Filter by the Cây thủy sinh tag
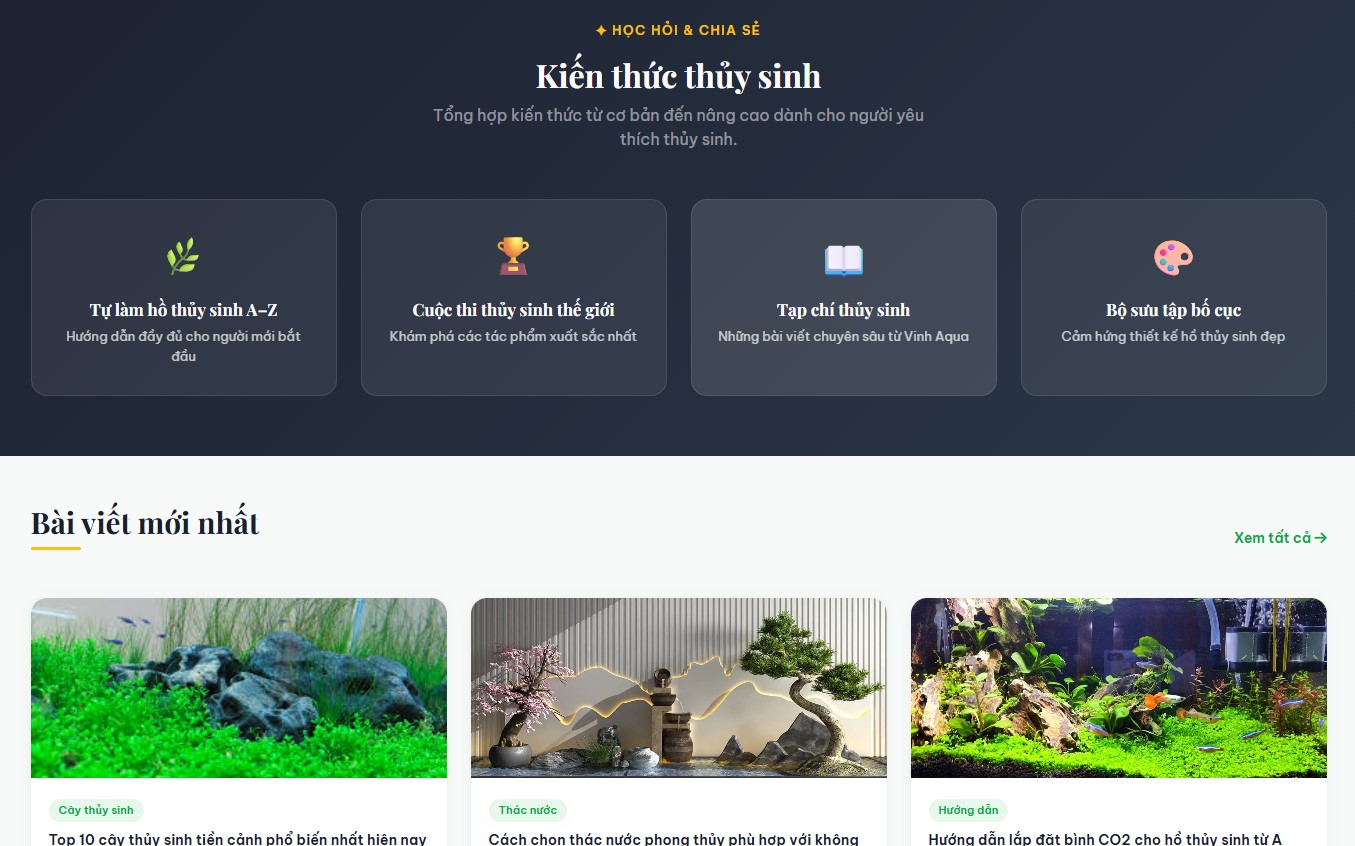The width and height of the screenshot is (1355, 846). pyautogui.click(x=96, y=810)
